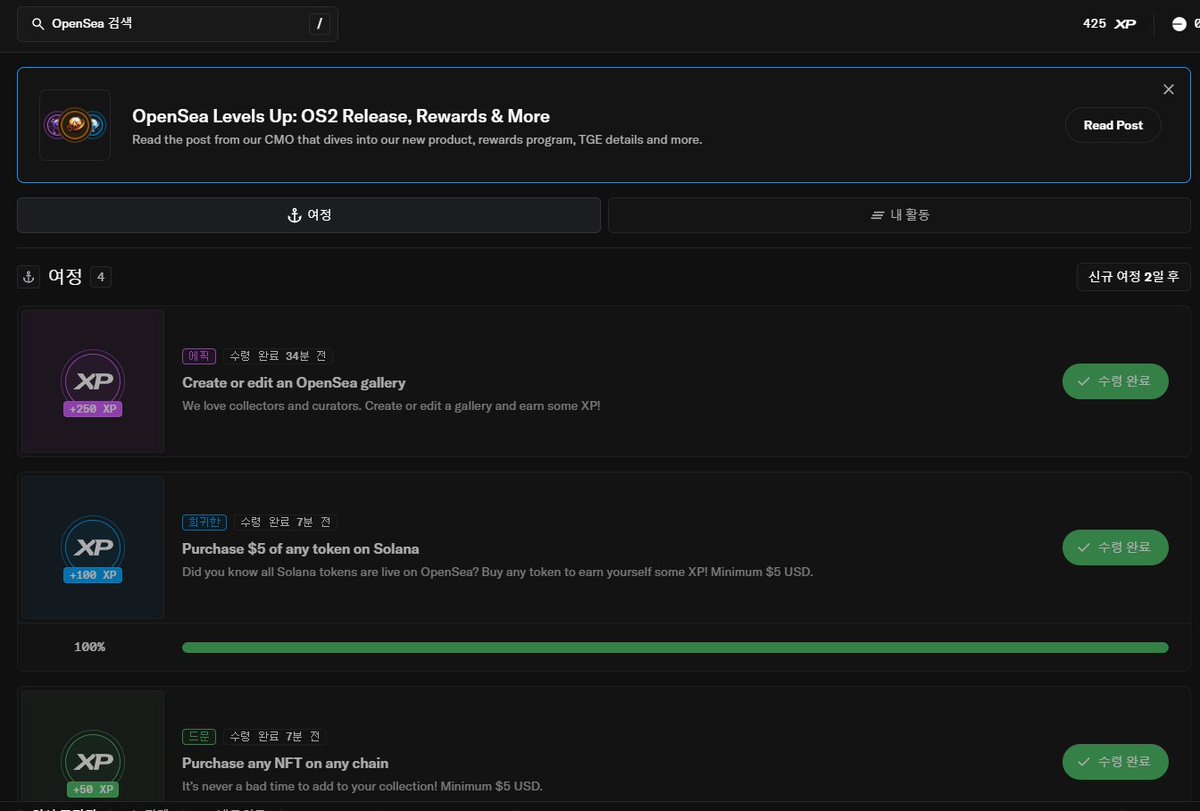Click the voyage count badge showing 4

(x=101, y=277)
